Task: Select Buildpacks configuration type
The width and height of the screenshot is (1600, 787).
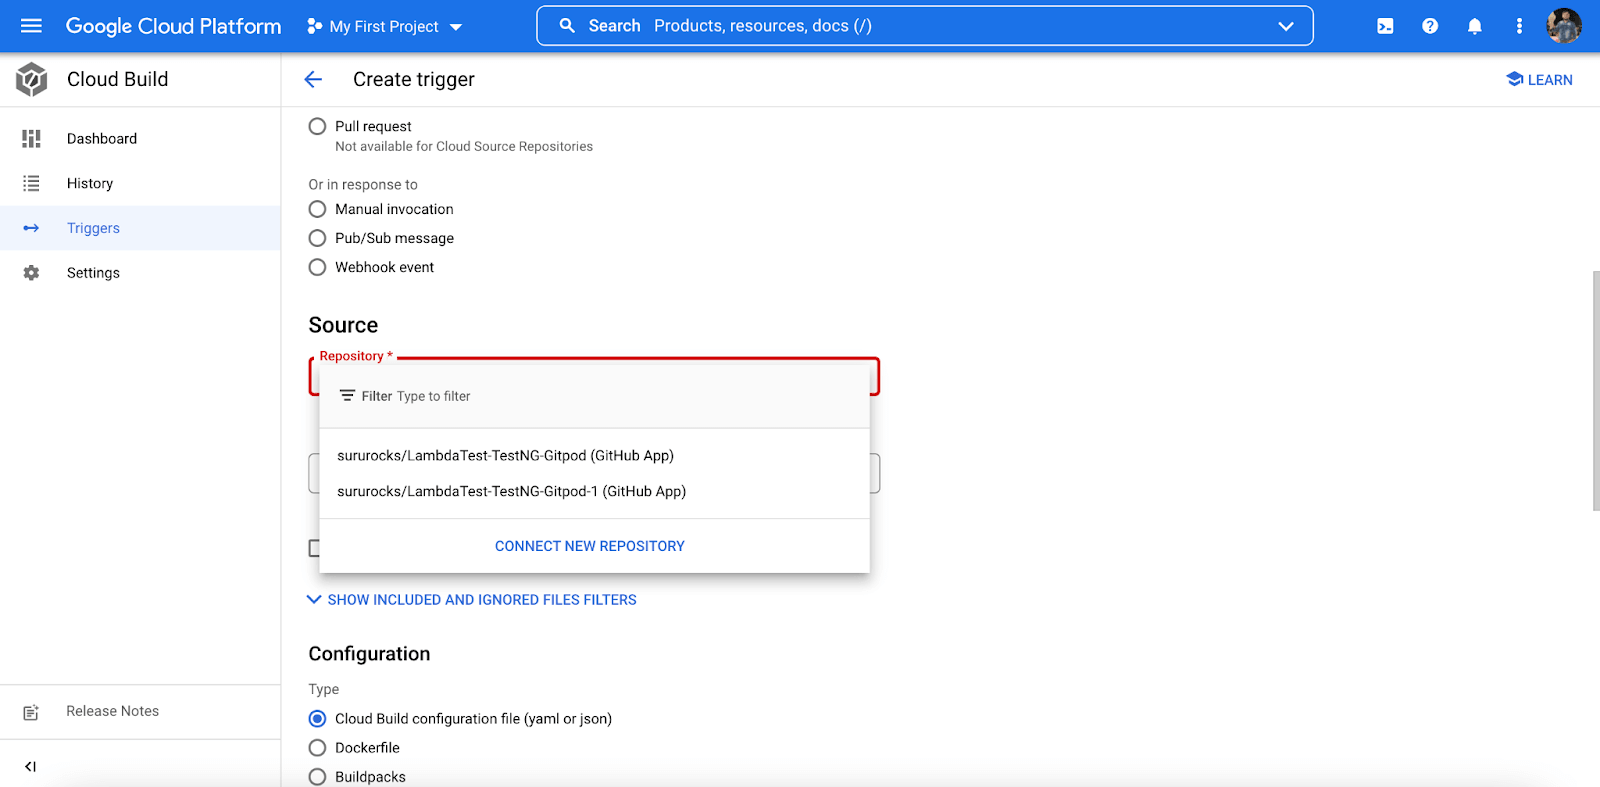Action: point(317,776)
